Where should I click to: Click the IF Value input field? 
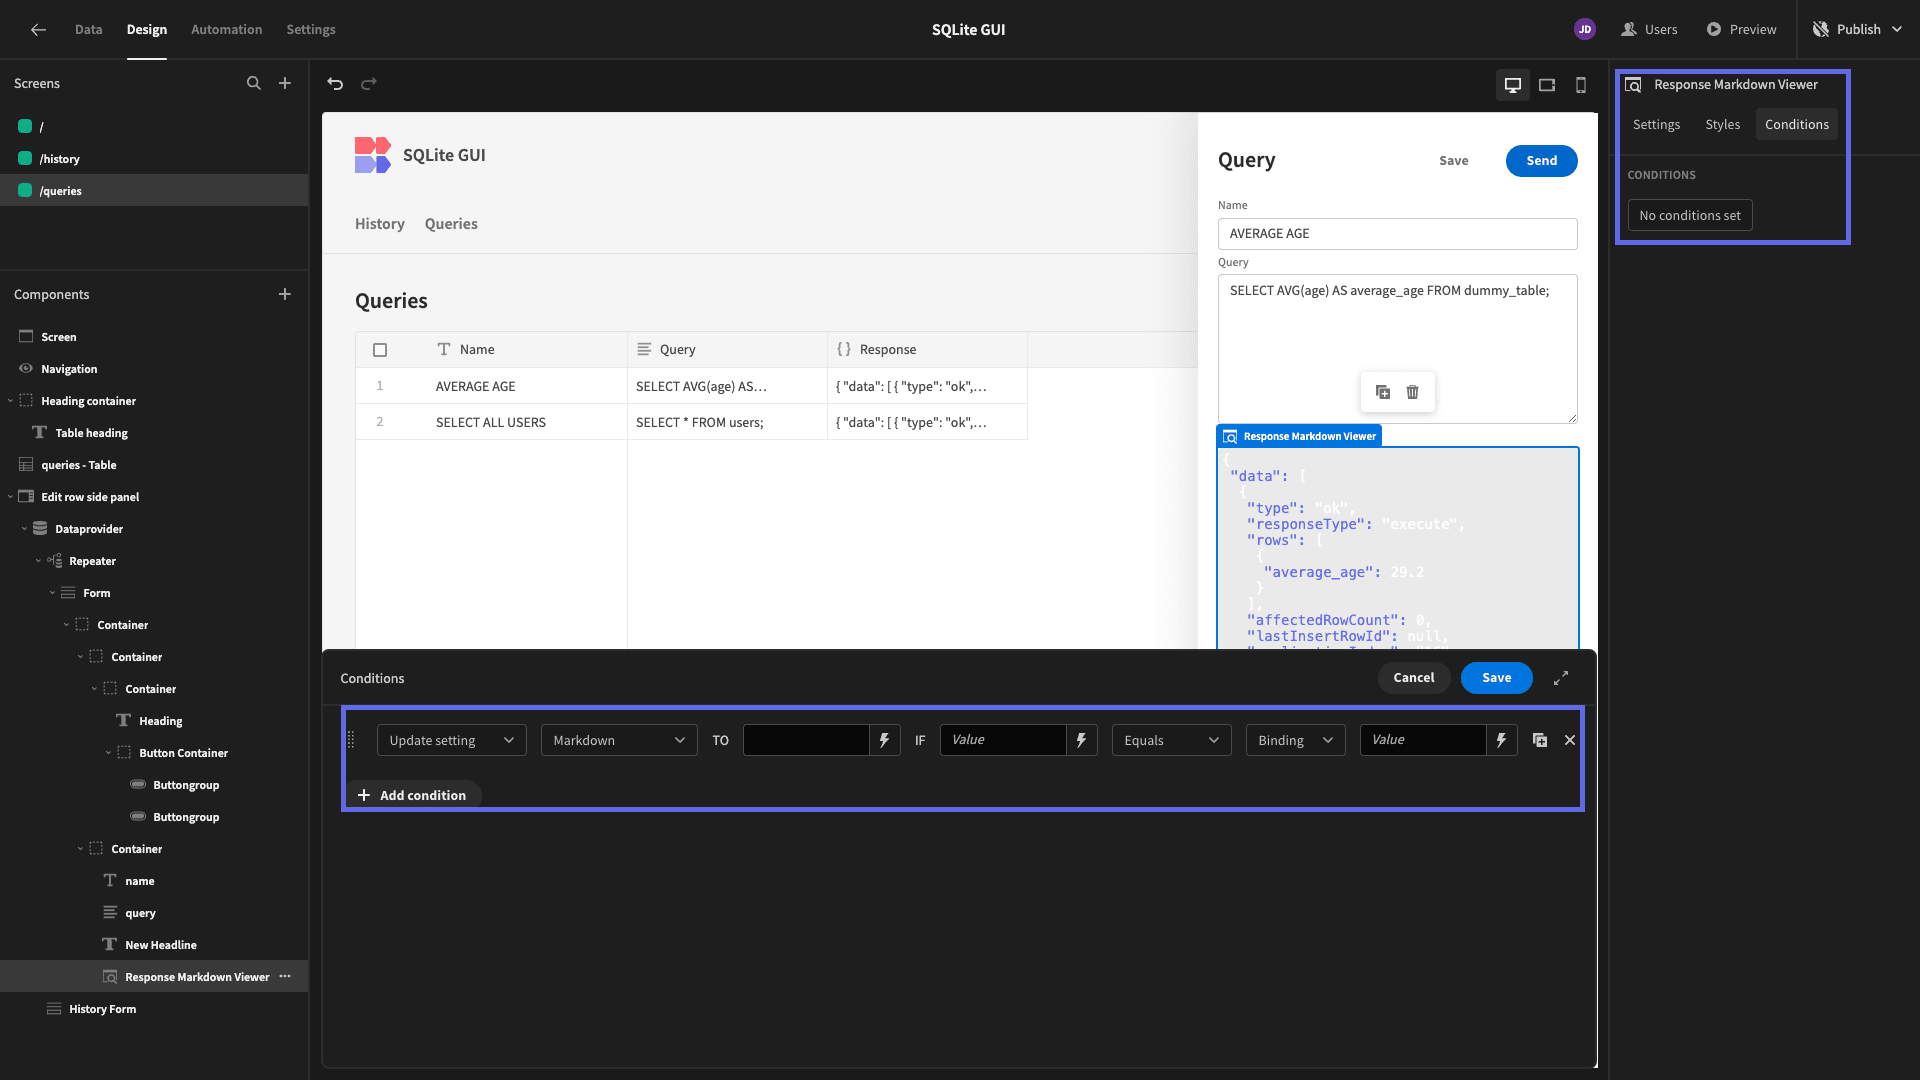(x=1003, y=740)
